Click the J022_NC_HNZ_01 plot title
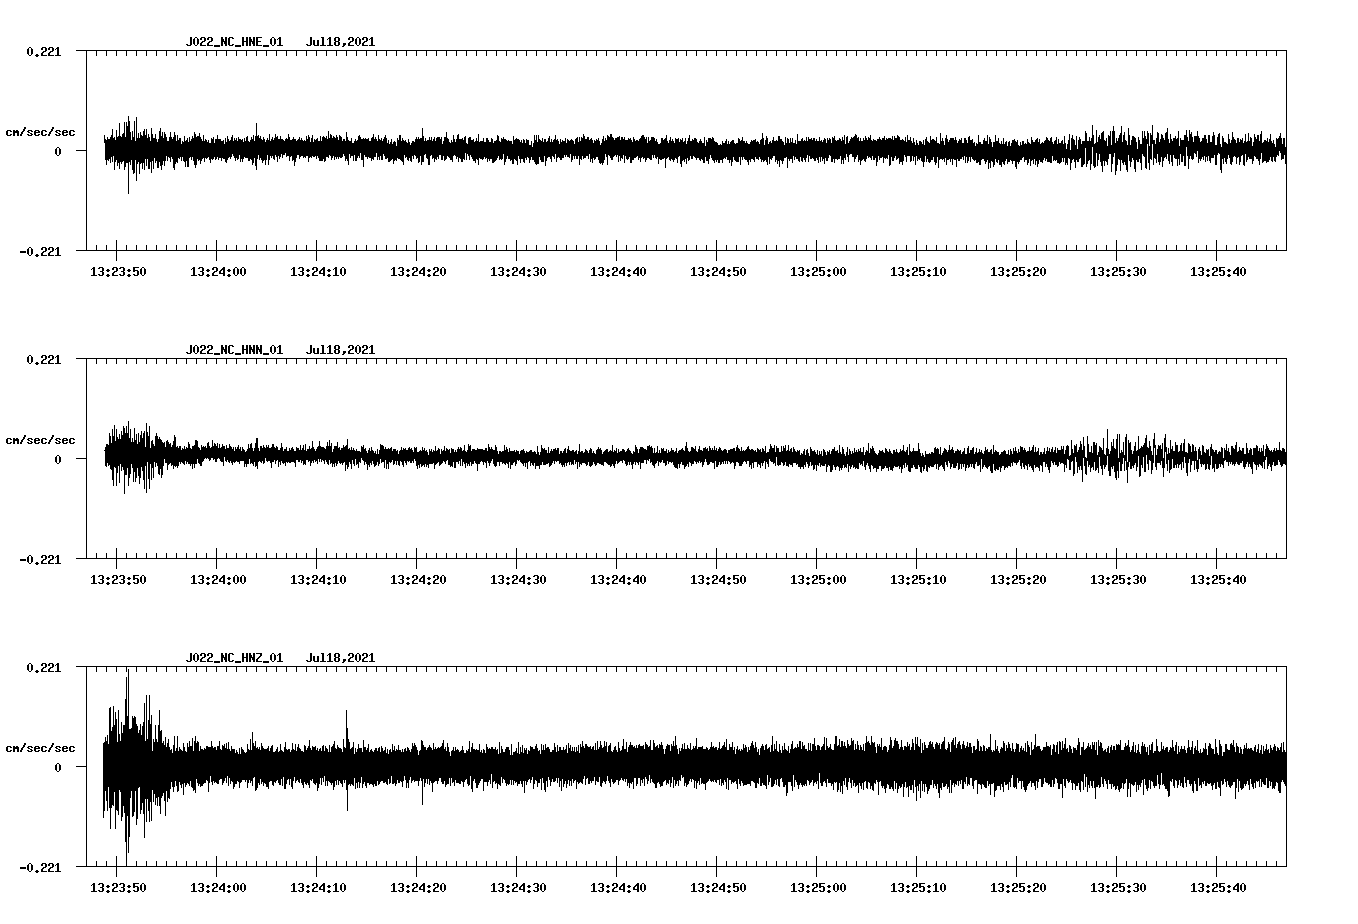The height and width of the screenshot is (924, 1358). [x=234, y=658]
